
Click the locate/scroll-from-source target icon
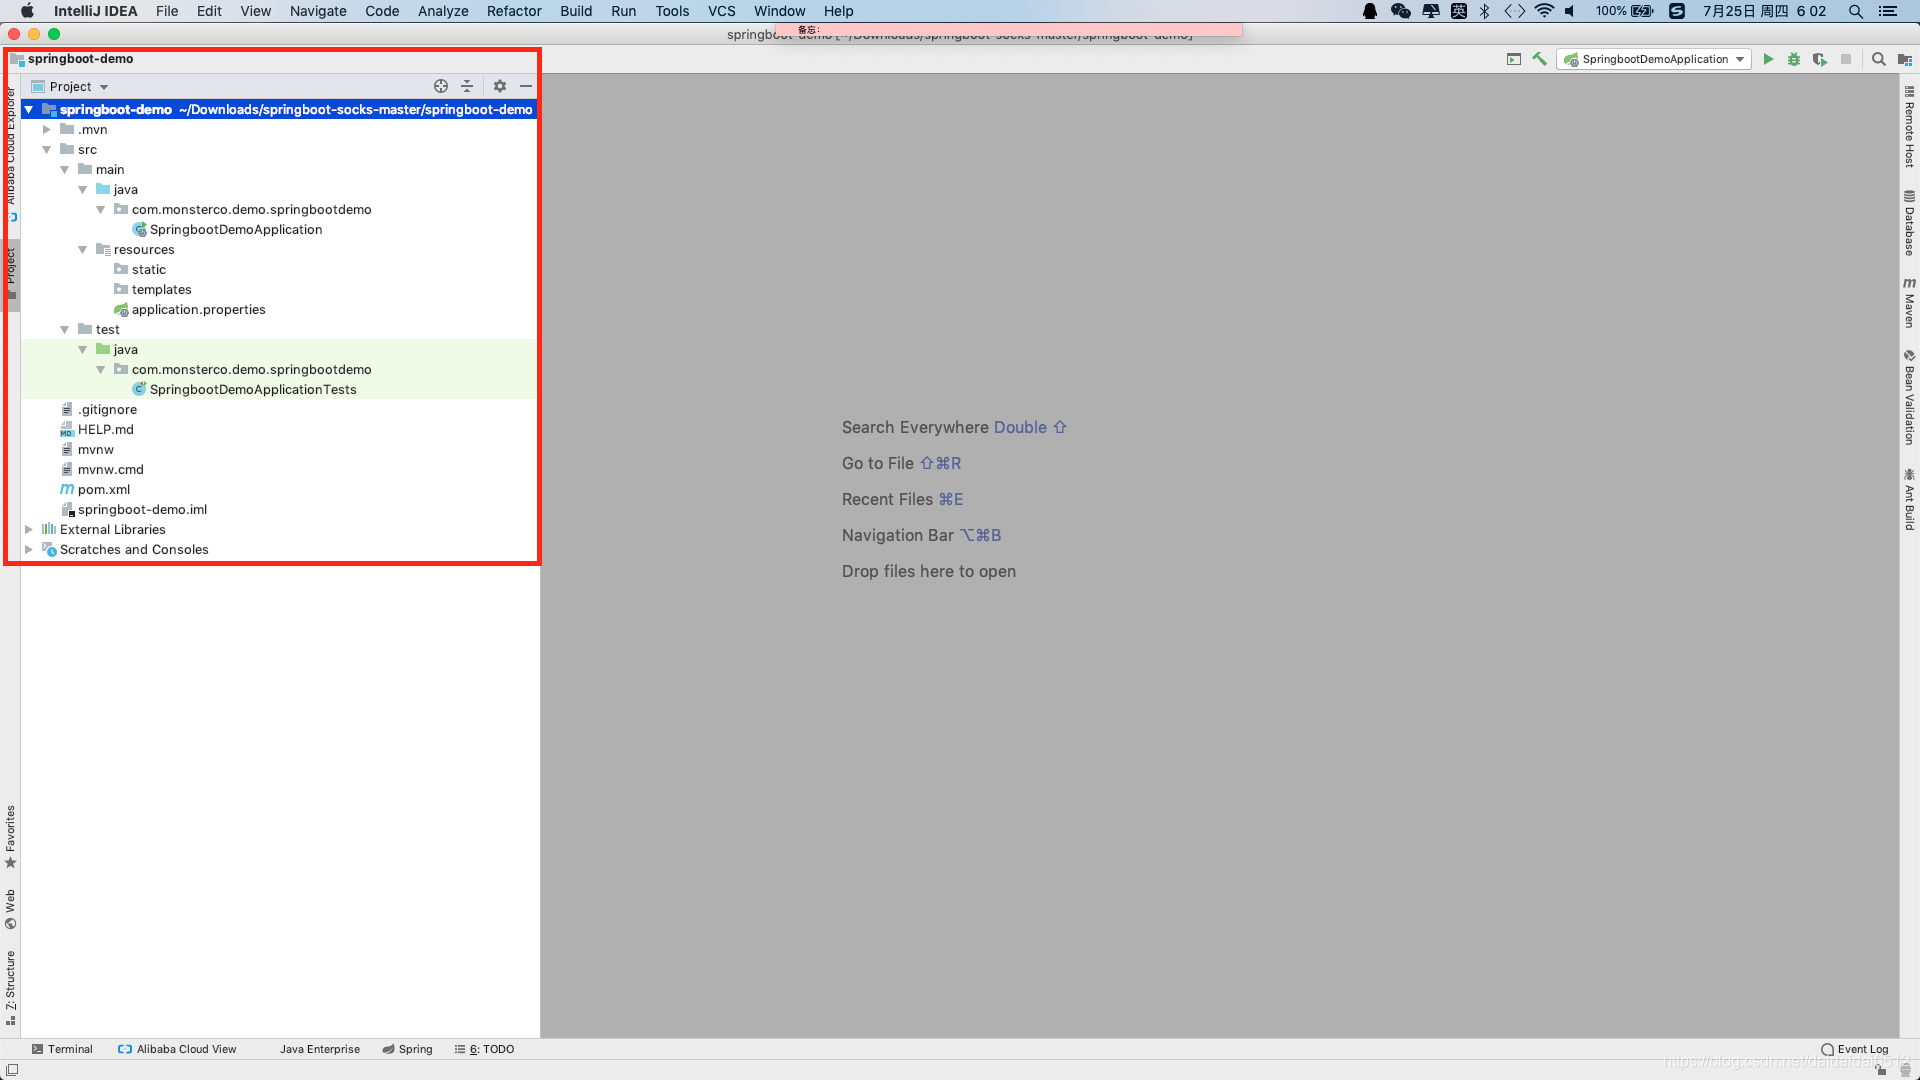point(441,86)
